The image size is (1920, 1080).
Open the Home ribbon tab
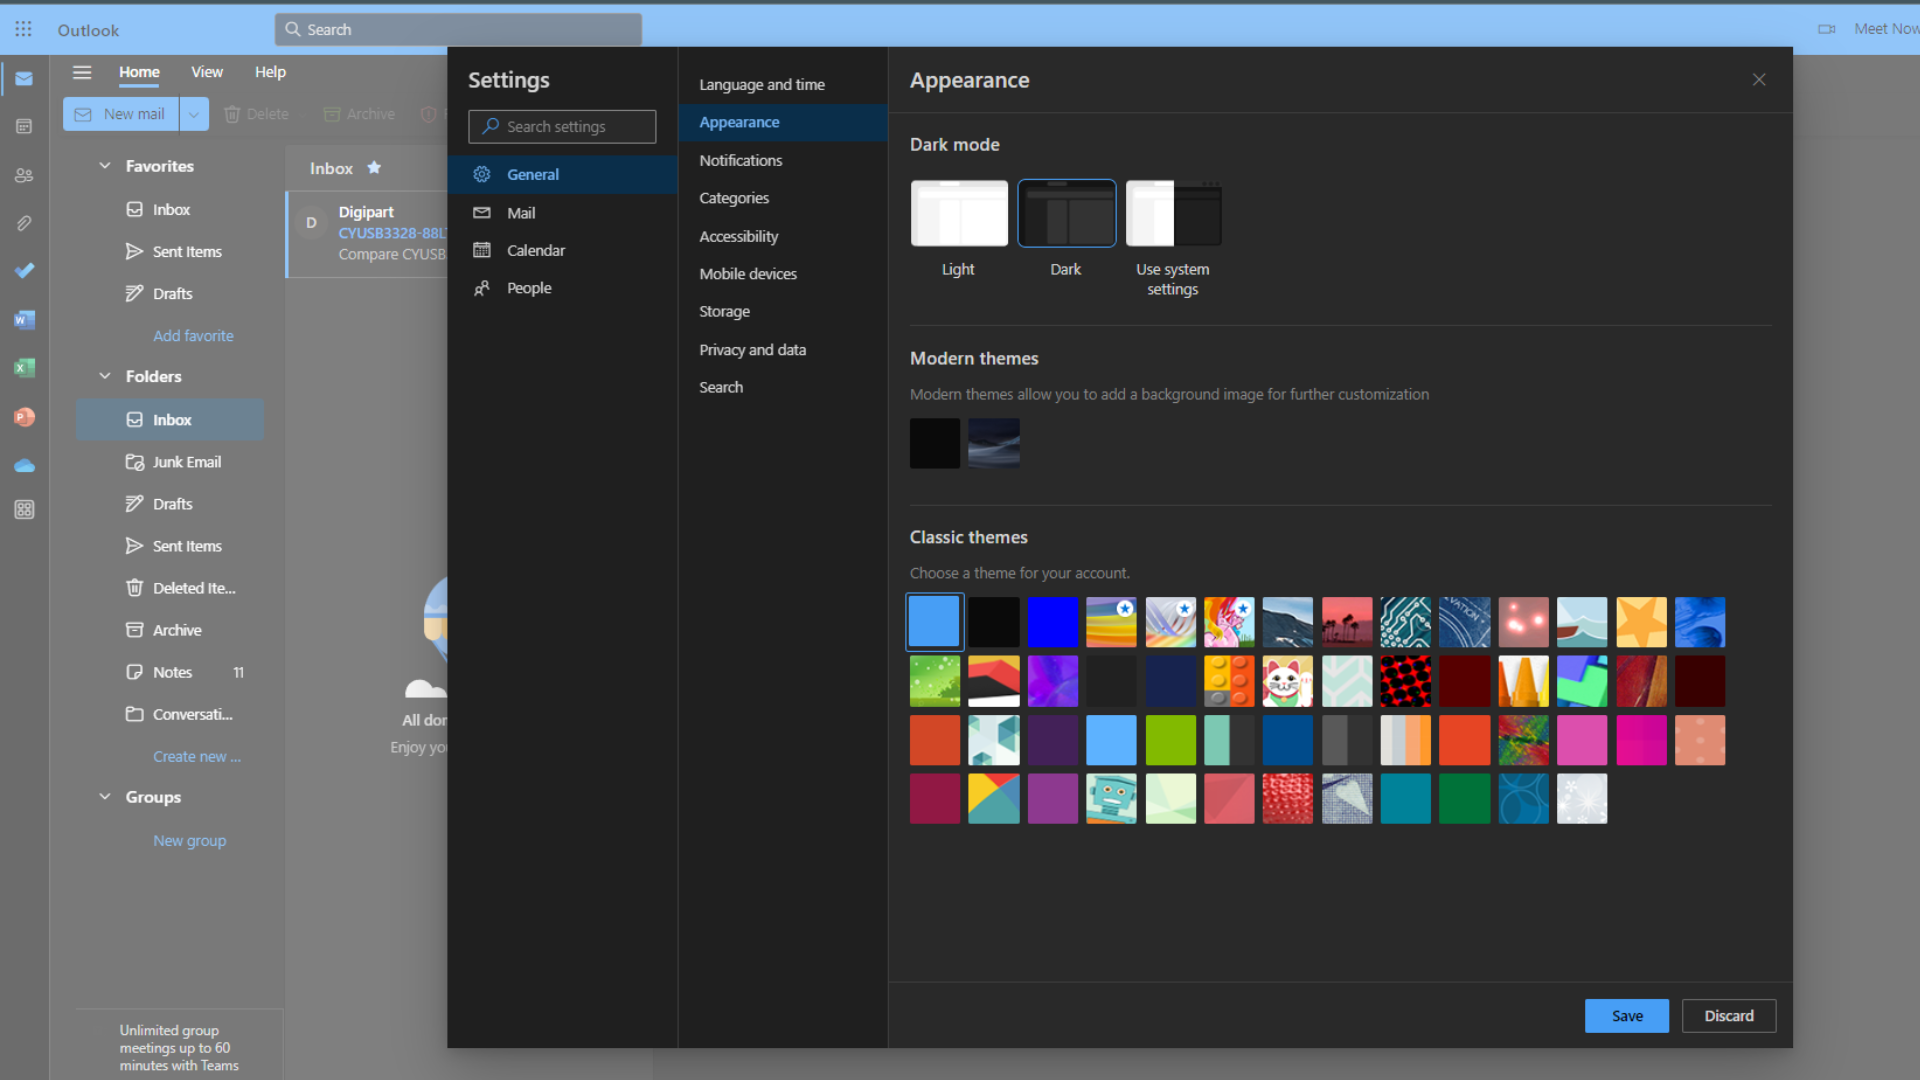(139, 72)
